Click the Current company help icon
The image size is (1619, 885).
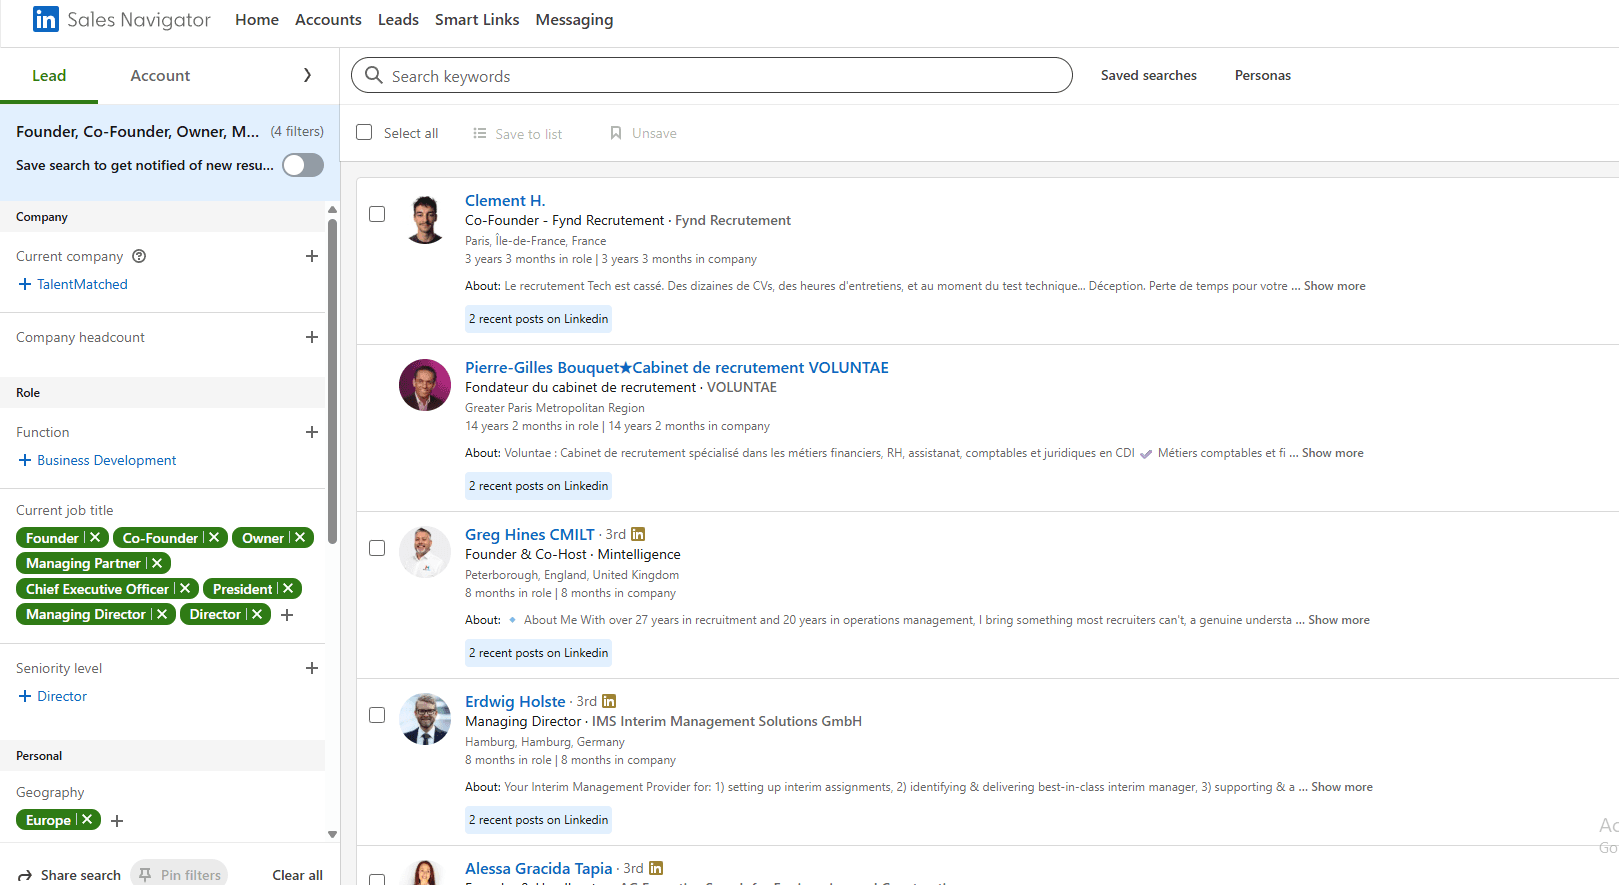(x=139, y=256)
